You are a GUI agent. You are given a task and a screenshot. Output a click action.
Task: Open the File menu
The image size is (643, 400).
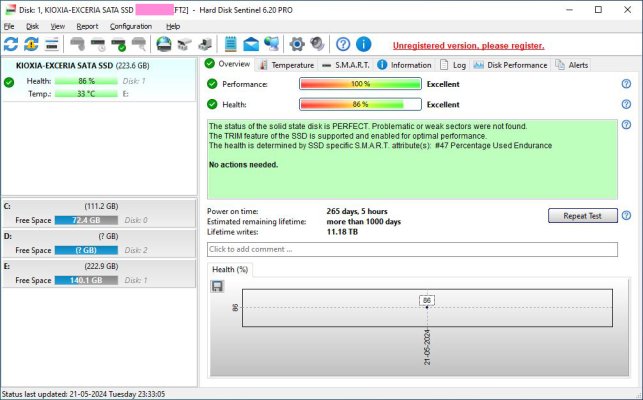point(9,26)
